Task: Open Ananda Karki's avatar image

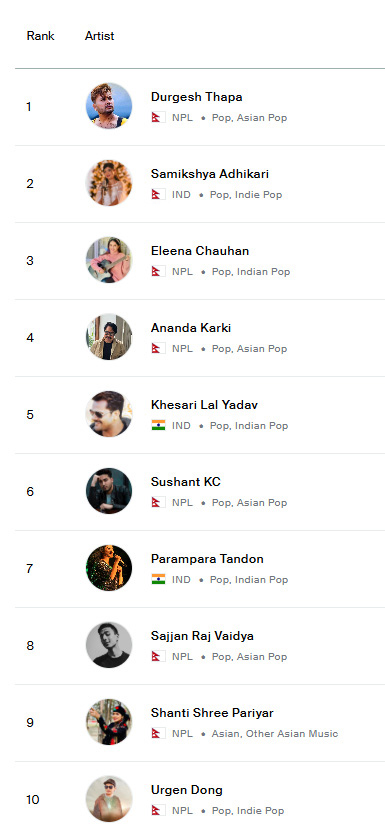Action: pos(109,337)
